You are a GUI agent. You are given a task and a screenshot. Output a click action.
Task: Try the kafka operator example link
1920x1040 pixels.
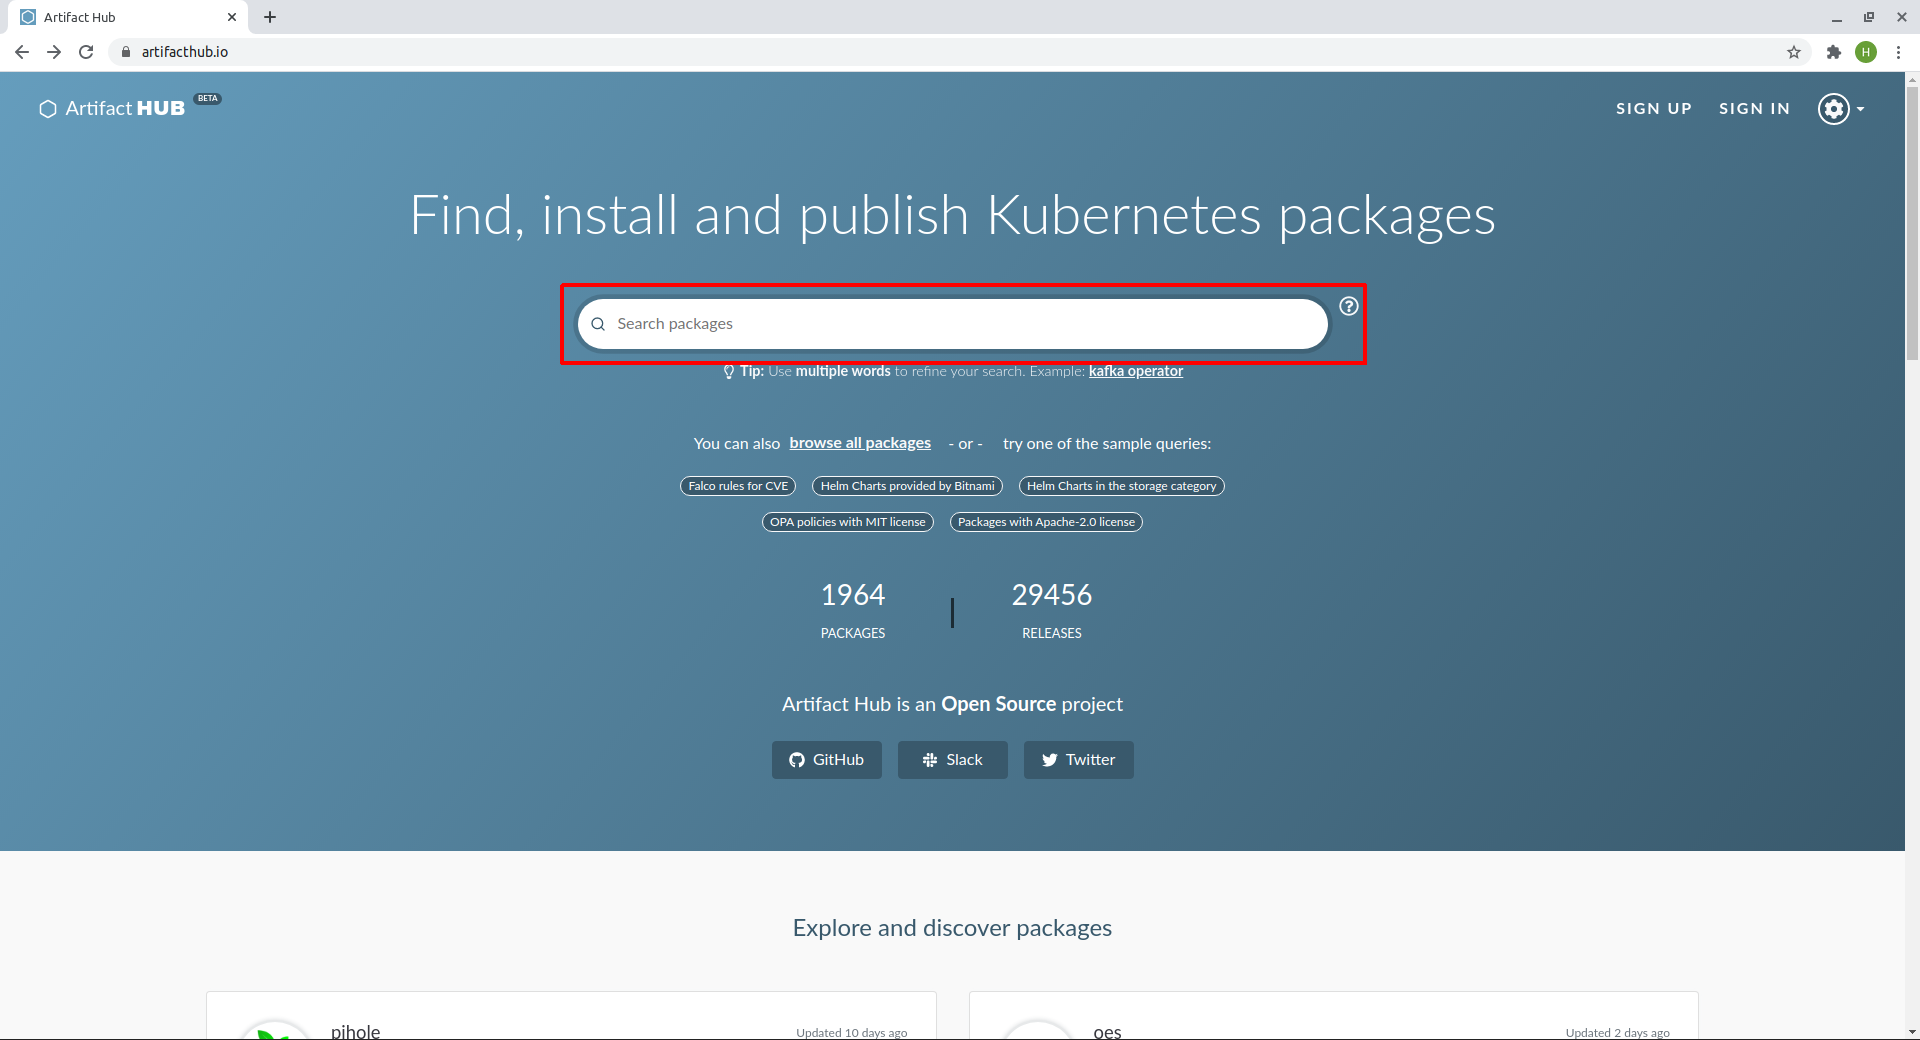tap(1135, 371)
